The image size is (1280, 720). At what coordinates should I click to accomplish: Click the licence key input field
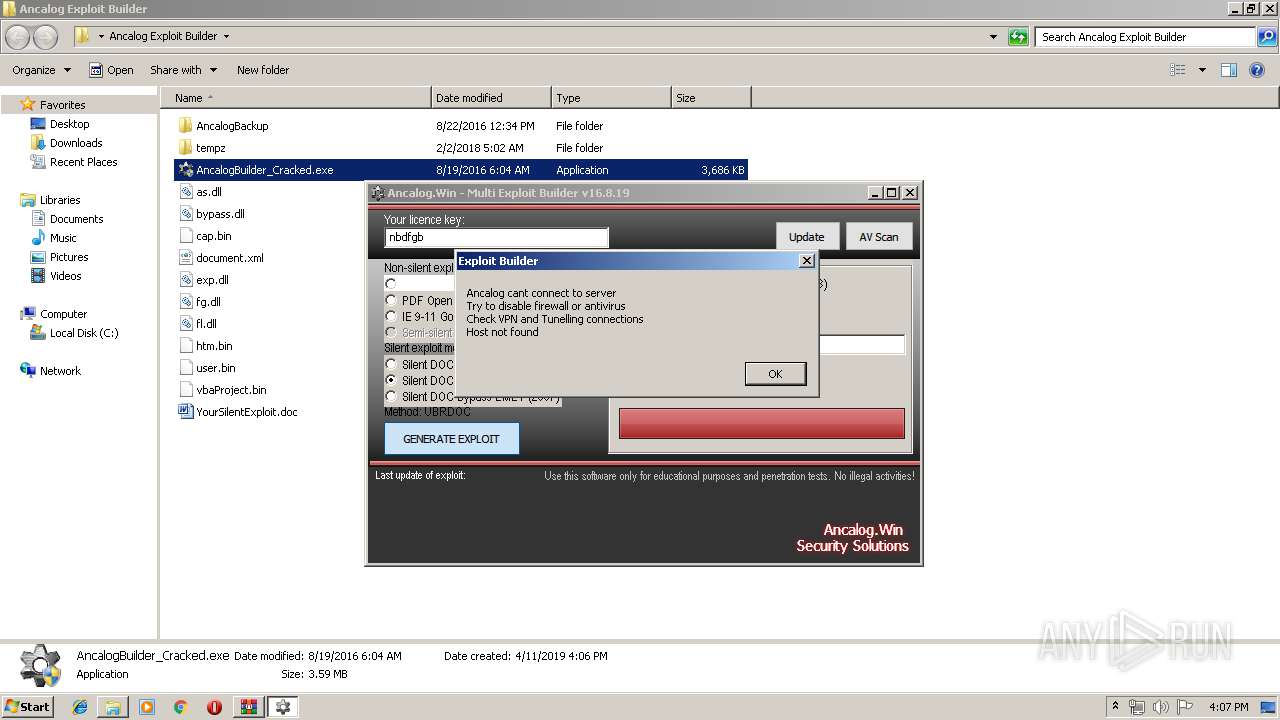(x=496, y=237)
